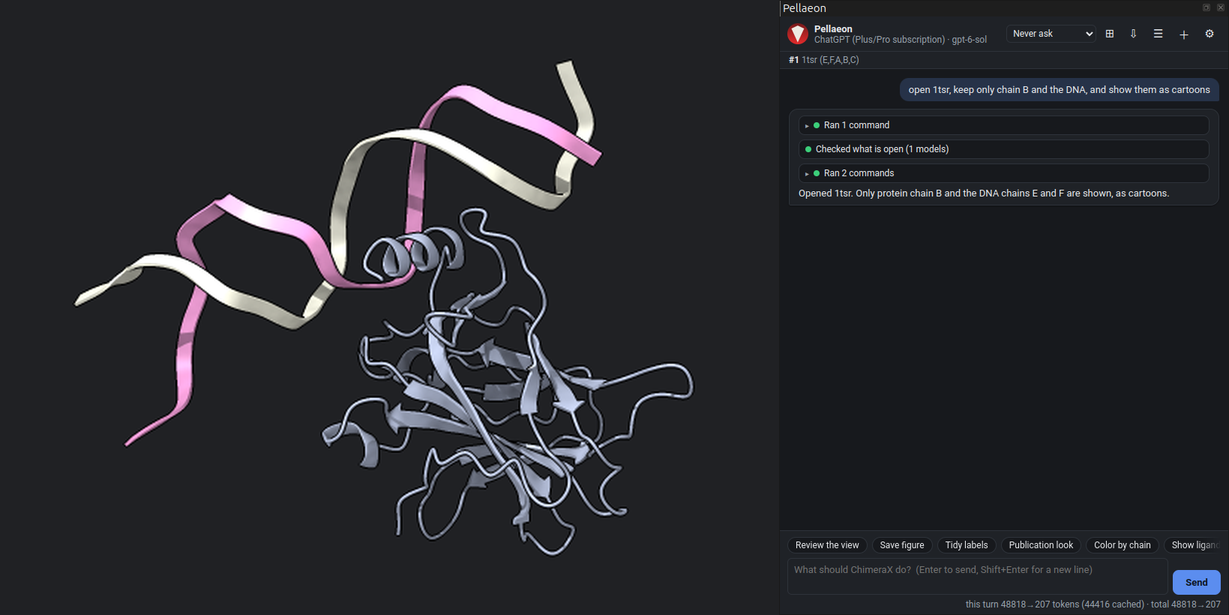Click the red Pellaeon logo icon
Viewport: 1229px width, 615px height.
[x=797, y=34]
